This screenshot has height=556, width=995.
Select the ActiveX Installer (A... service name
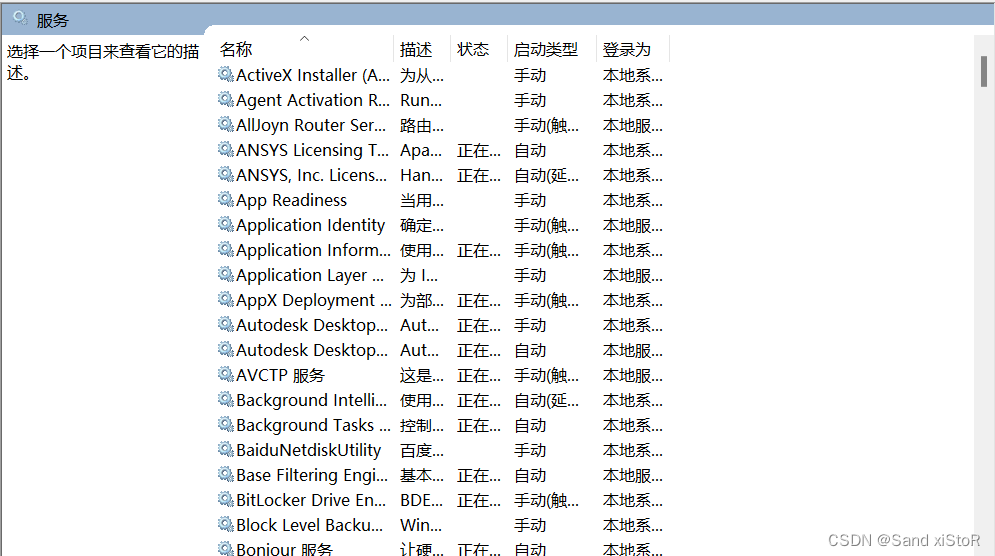pos(313,76)
